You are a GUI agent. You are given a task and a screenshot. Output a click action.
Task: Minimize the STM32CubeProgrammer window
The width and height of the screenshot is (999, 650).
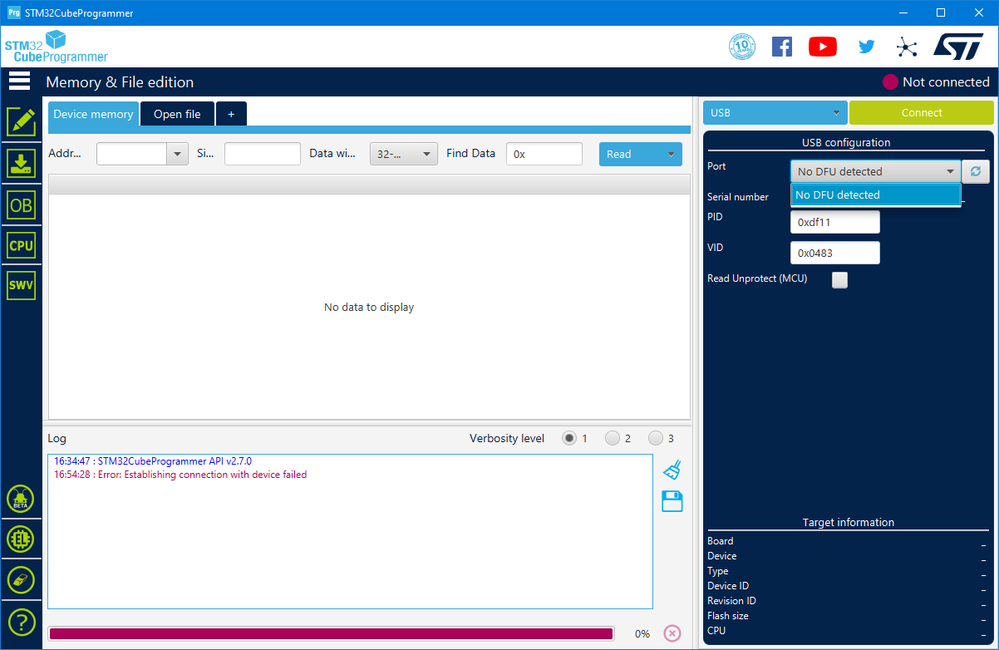[x=903, y=13]
